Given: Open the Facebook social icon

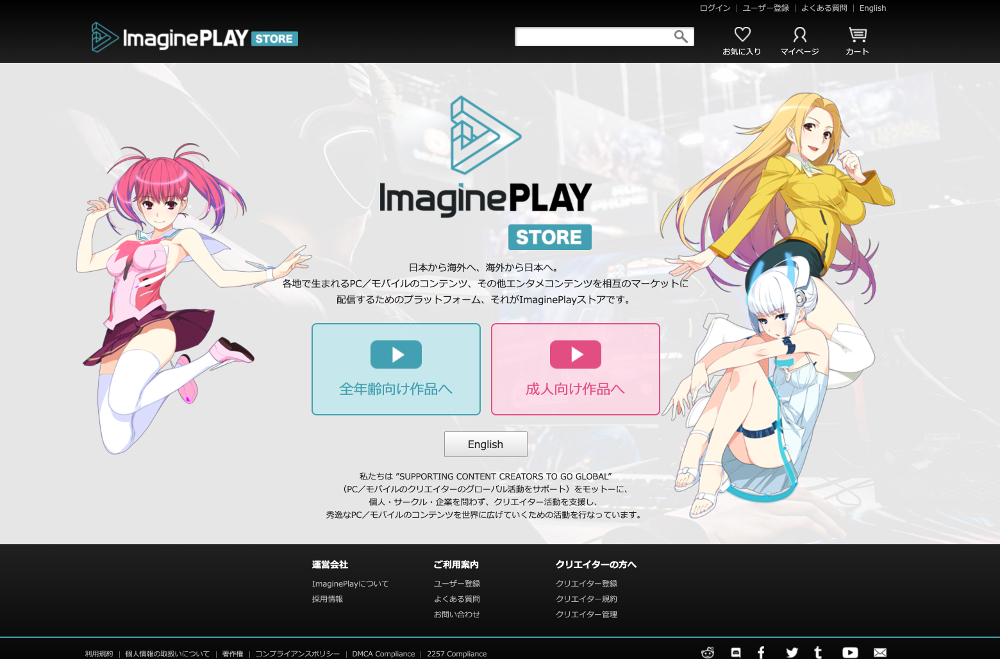Looking at the screenshot, I should pyautogui.click(x=761, y=653).
